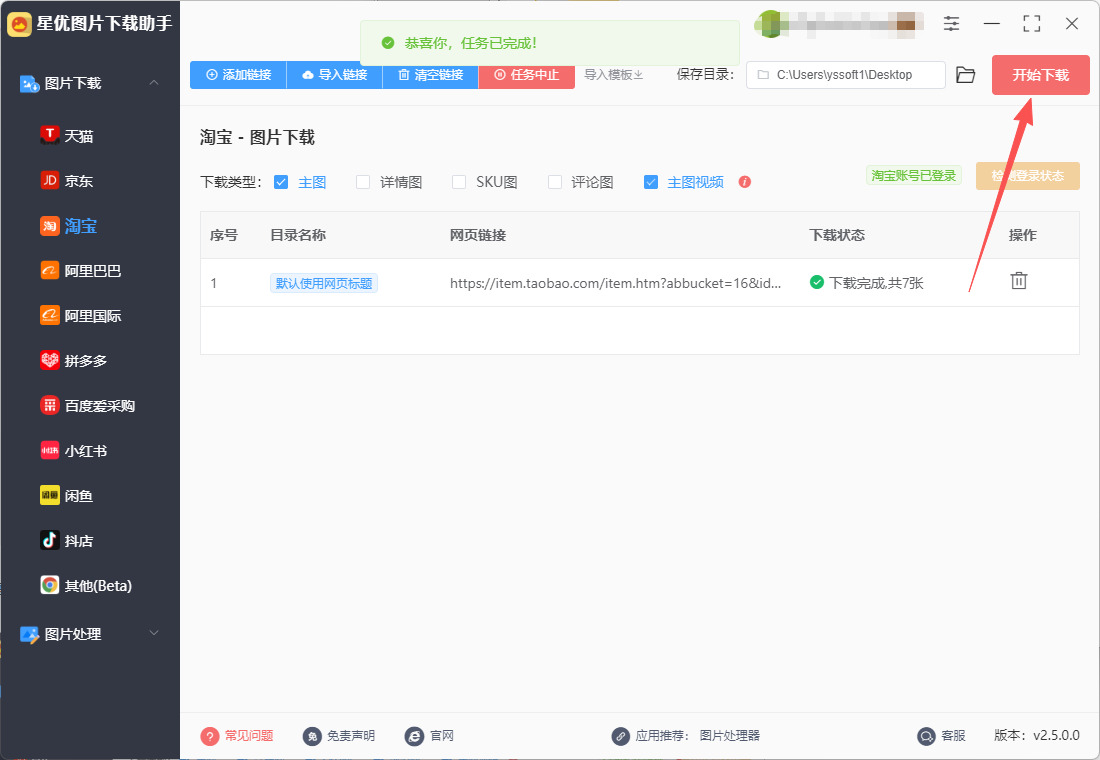The image size is (1100, 760).
Task: Click the 淘宝 sidebar icon
Action: (x=49, y=226)
